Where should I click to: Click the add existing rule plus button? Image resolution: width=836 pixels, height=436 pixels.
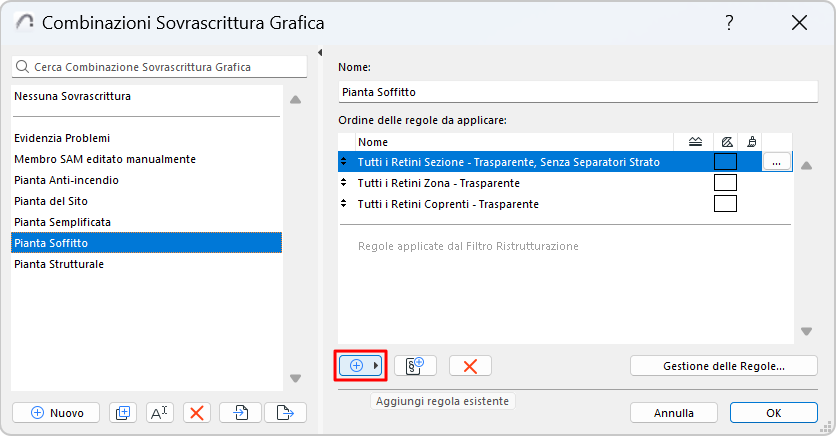click(358, 366)
